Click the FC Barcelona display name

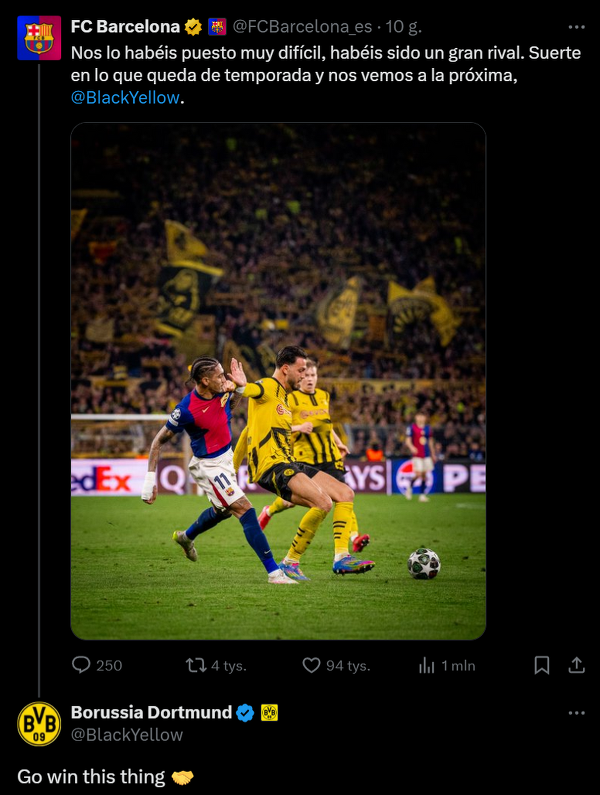pos(125,27)
